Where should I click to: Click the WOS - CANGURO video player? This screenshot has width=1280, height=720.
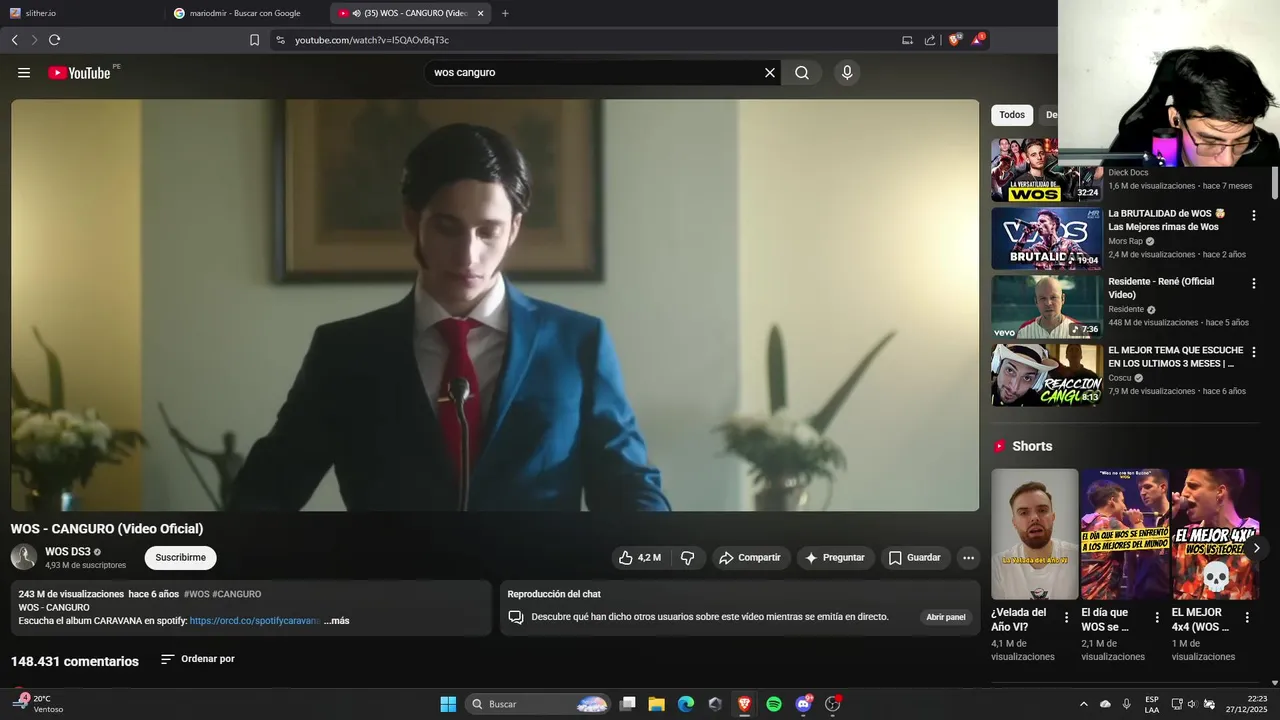coord(495,305)
